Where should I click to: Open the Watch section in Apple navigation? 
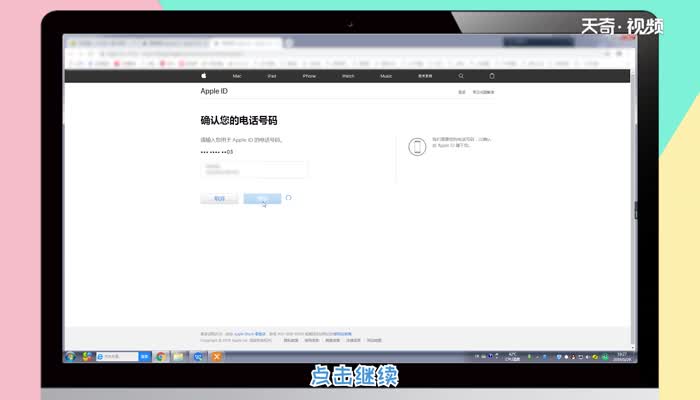coord(348,76)
